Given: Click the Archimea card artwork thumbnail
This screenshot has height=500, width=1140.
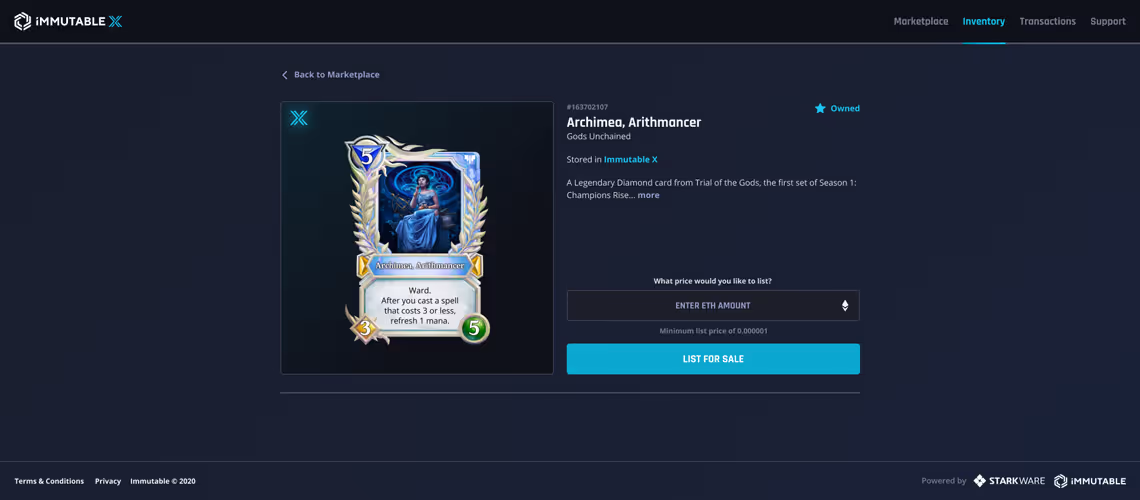Looking at the screenshot, I should [417, 240].
